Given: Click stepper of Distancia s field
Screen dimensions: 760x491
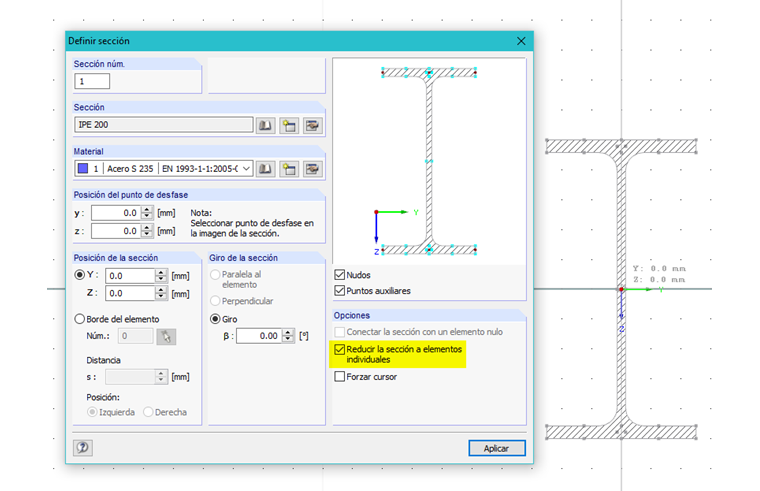Looking at the screenshot, I should point(161,377).
